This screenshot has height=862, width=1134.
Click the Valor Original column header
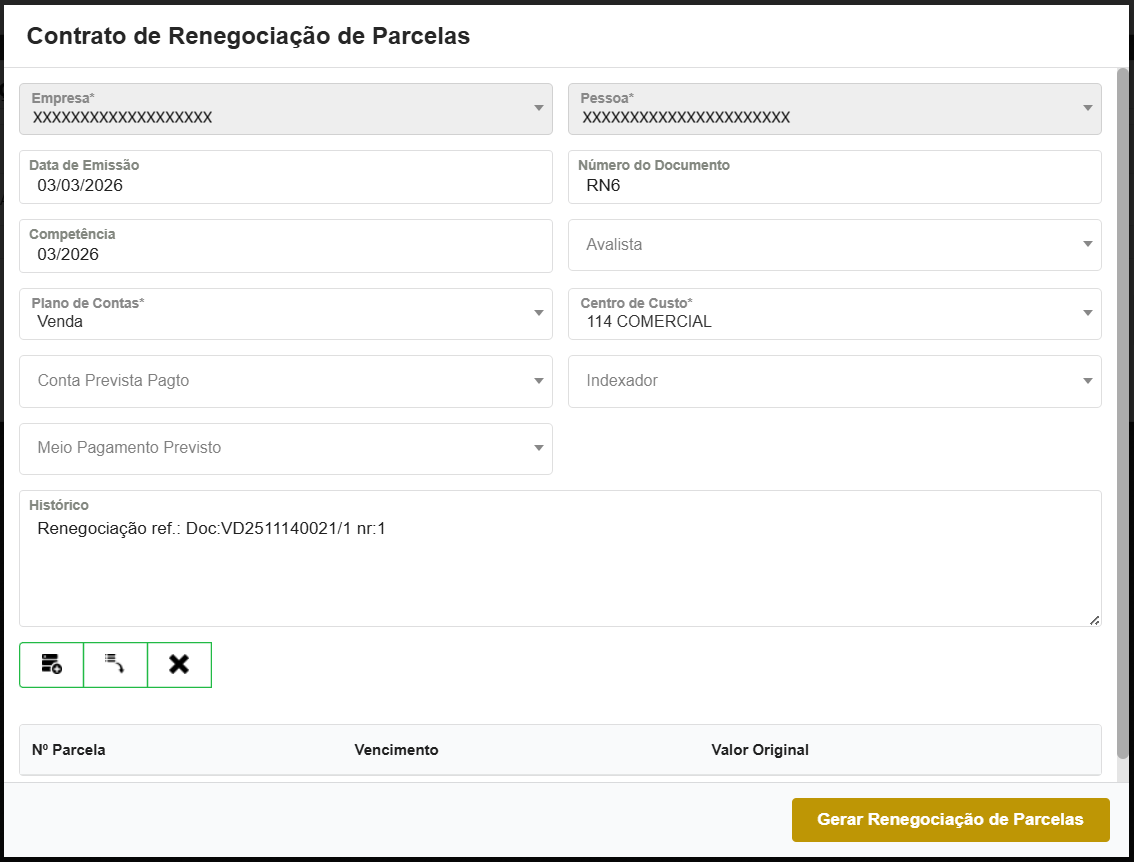coord(760,750)
